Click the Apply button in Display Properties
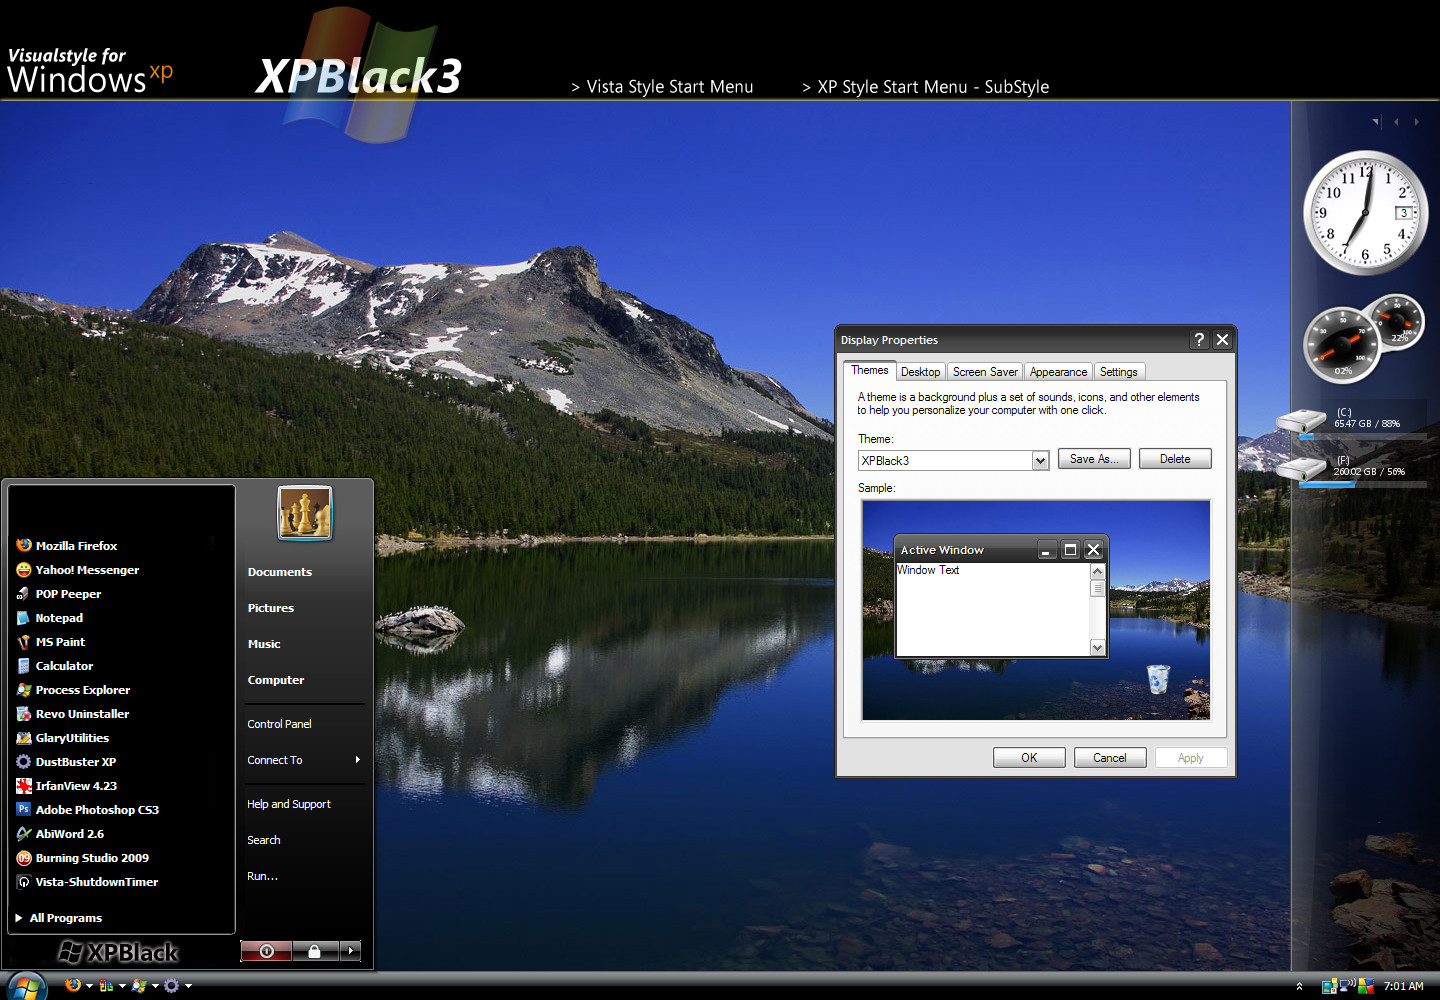 tap(1191, 758)
